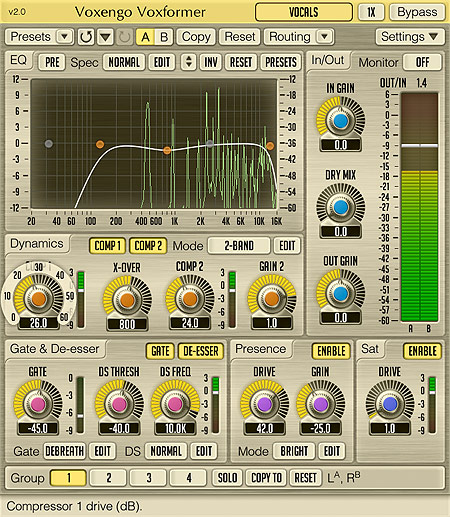Image resolution: width=450 pixels, height=517 pixels.
Task: Click the GATE threshold knob
Action: click(x=38, y=404)
